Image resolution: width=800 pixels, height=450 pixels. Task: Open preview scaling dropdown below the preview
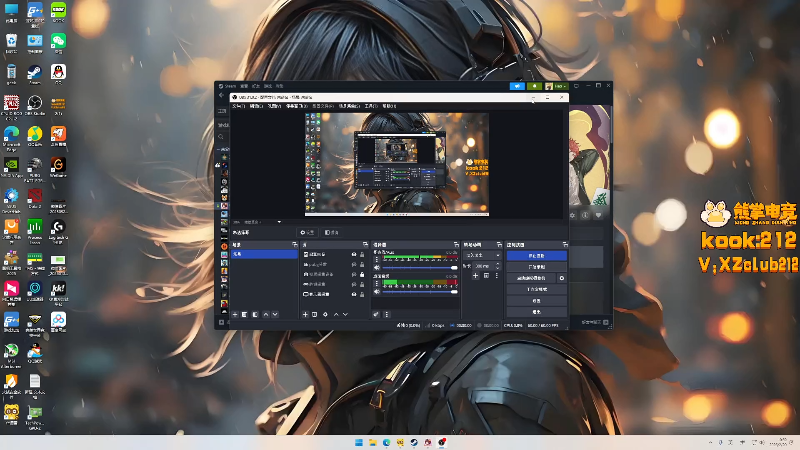[x=279, y=222]
